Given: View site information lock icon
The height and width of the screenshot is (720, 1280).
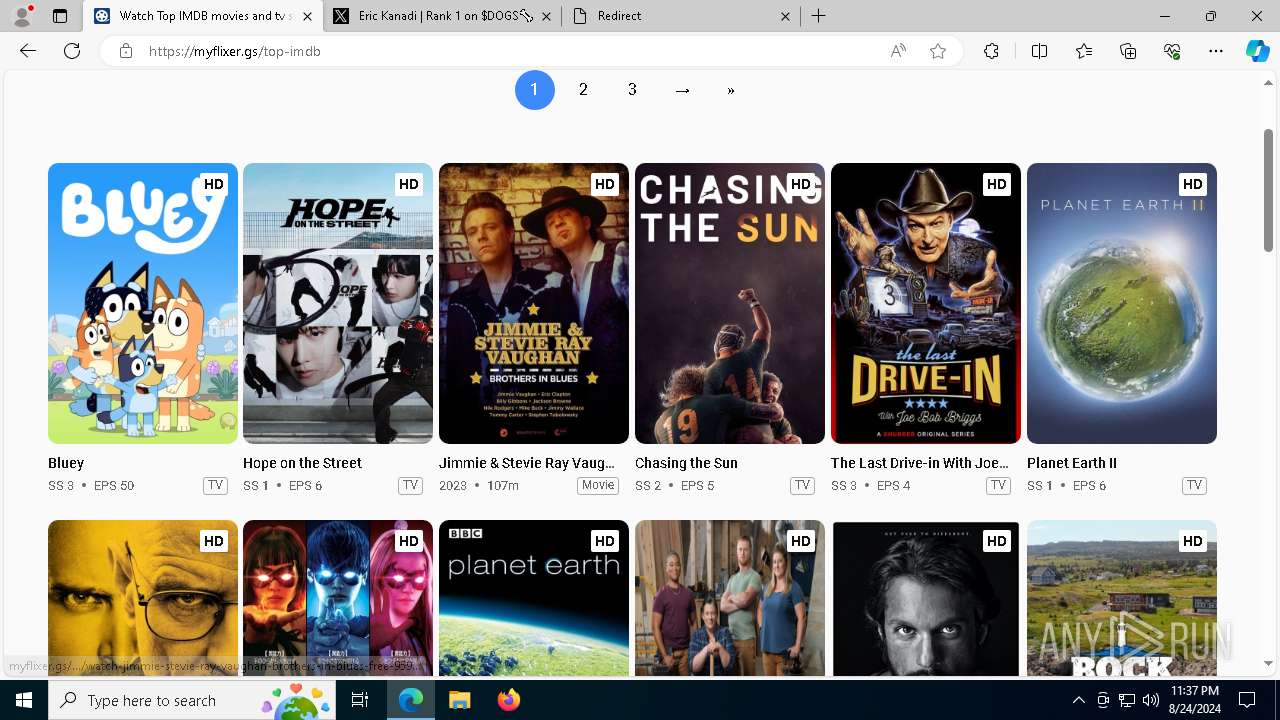Looking at the screenshot, I should [126, 51].
